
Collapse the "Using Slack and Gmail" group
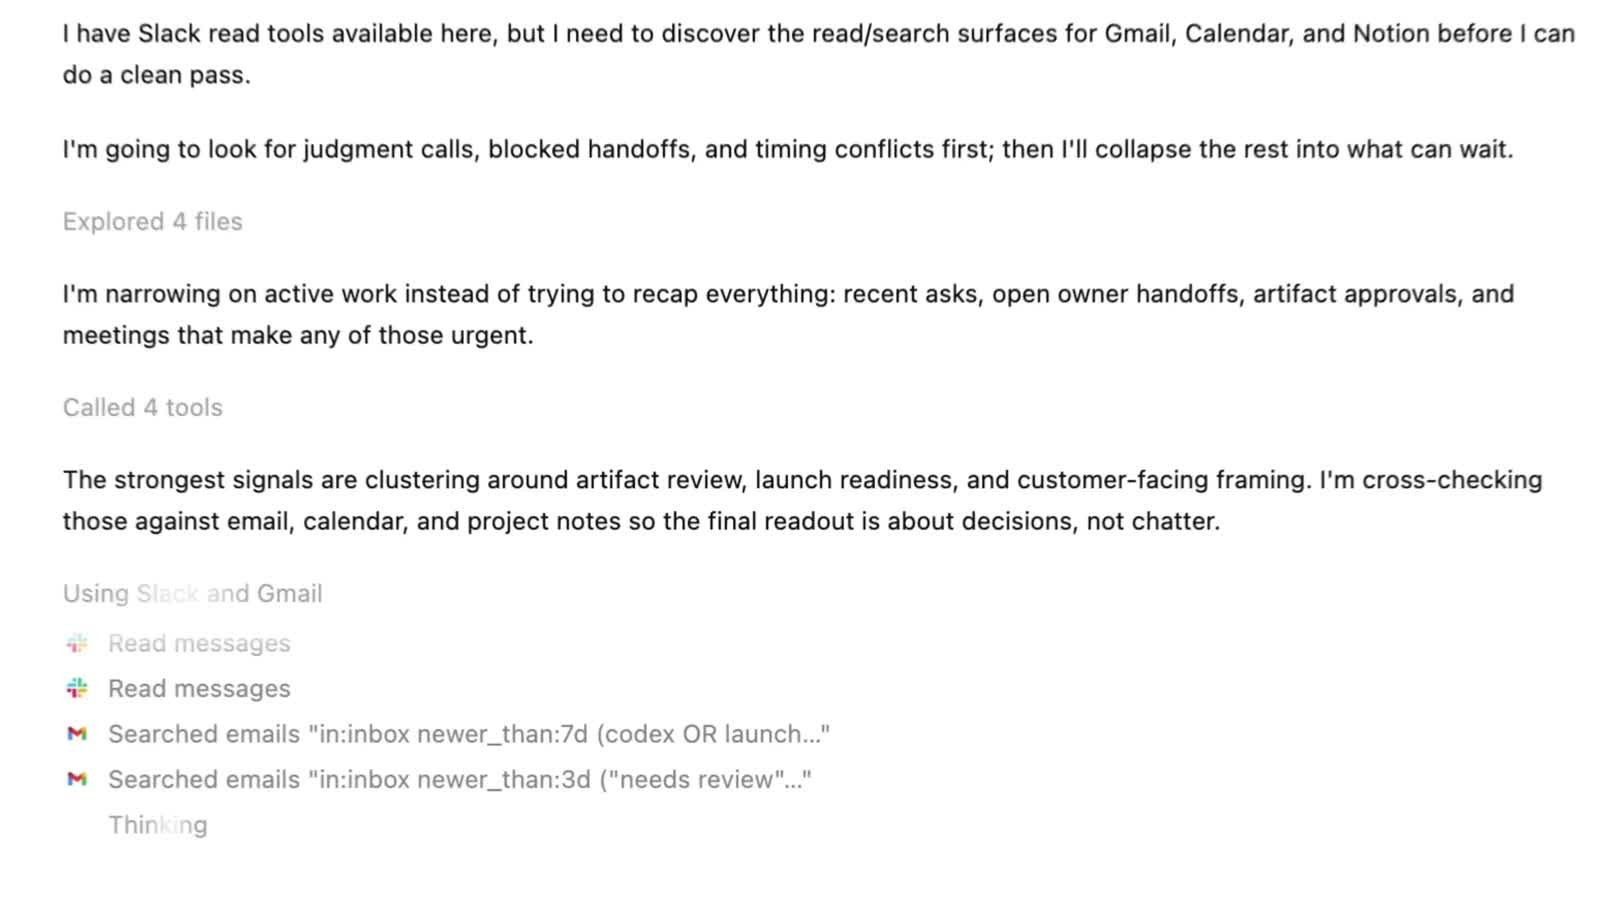(x=193, y=593)
